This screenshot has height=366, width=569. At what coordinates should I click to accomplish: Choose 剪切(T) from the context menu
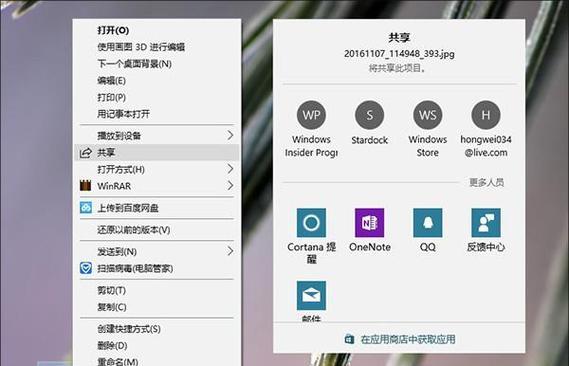pyautogui.click(x=111, y=290)
